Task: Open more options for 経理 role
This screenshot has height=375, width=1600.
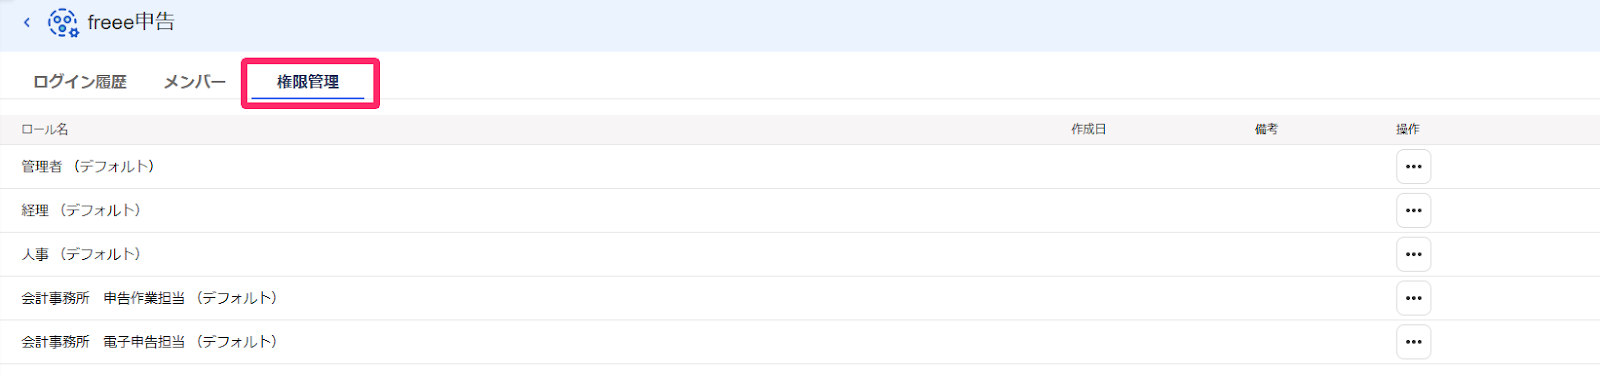Action: click(x=1413, y=211)
